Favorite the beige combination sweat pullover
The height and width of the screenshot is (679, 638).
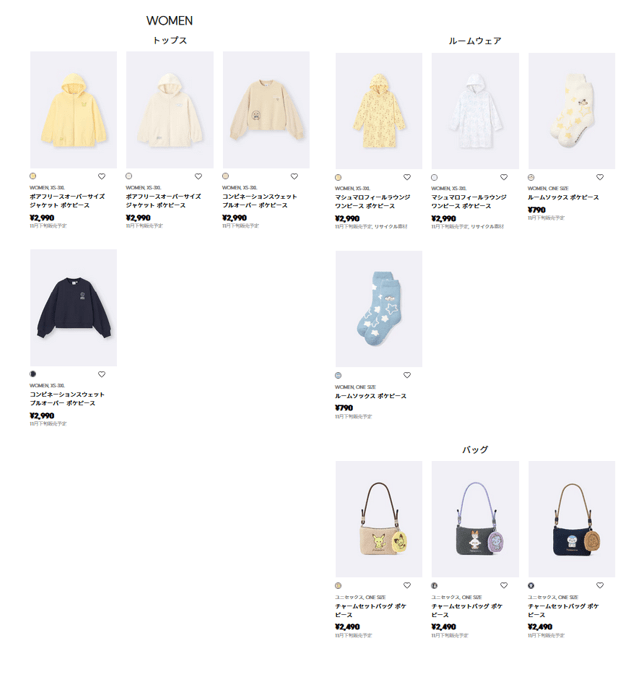[295, 176]
